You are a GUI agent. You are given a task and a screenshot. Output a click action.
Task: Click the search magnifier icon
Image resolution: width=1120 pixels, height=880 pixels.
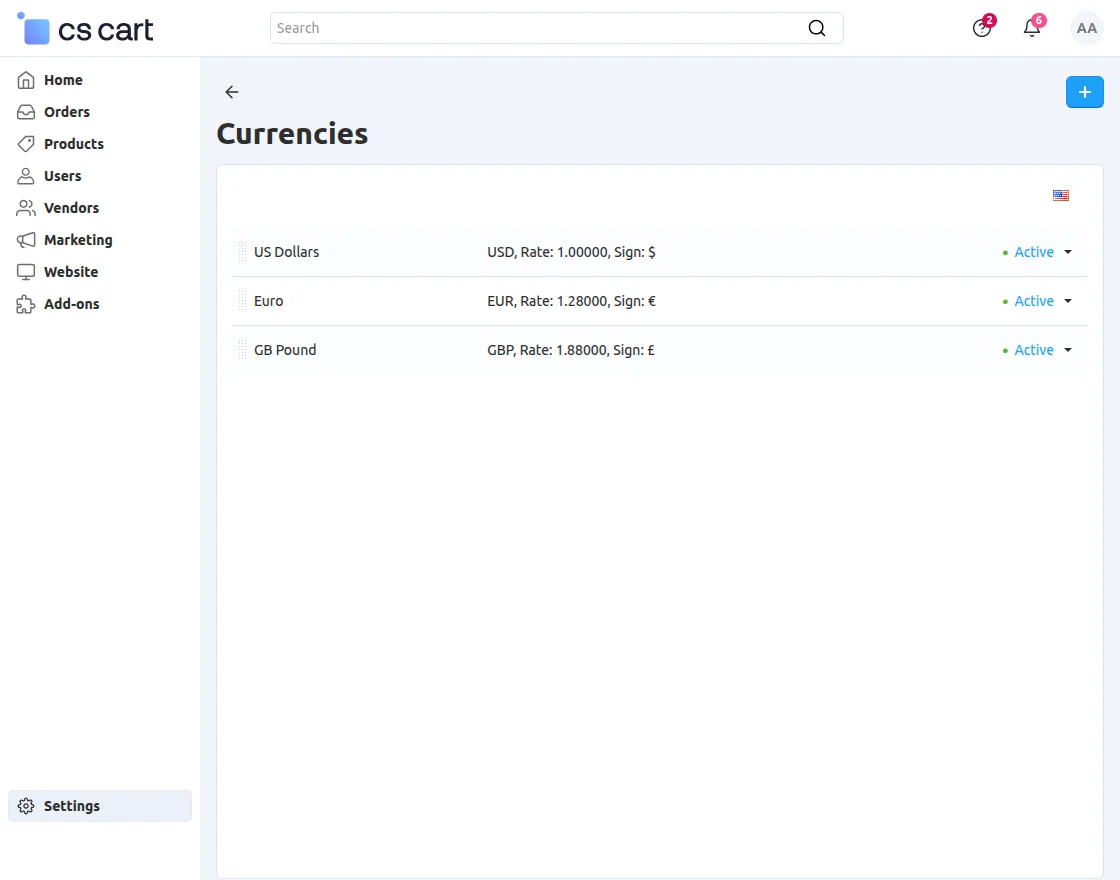pos(816,28)
